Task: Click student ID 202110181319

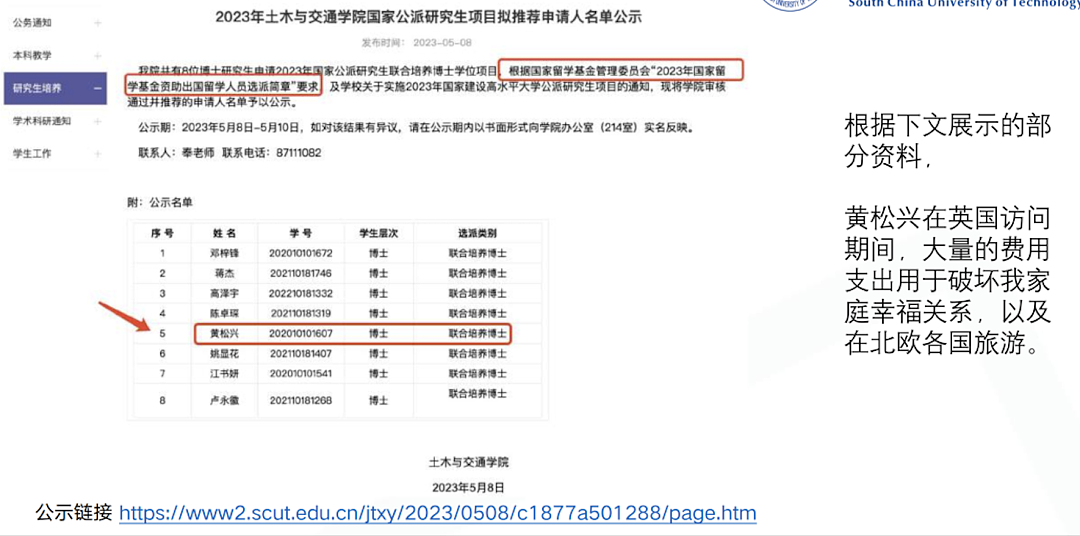Action: tap(300, 313)
